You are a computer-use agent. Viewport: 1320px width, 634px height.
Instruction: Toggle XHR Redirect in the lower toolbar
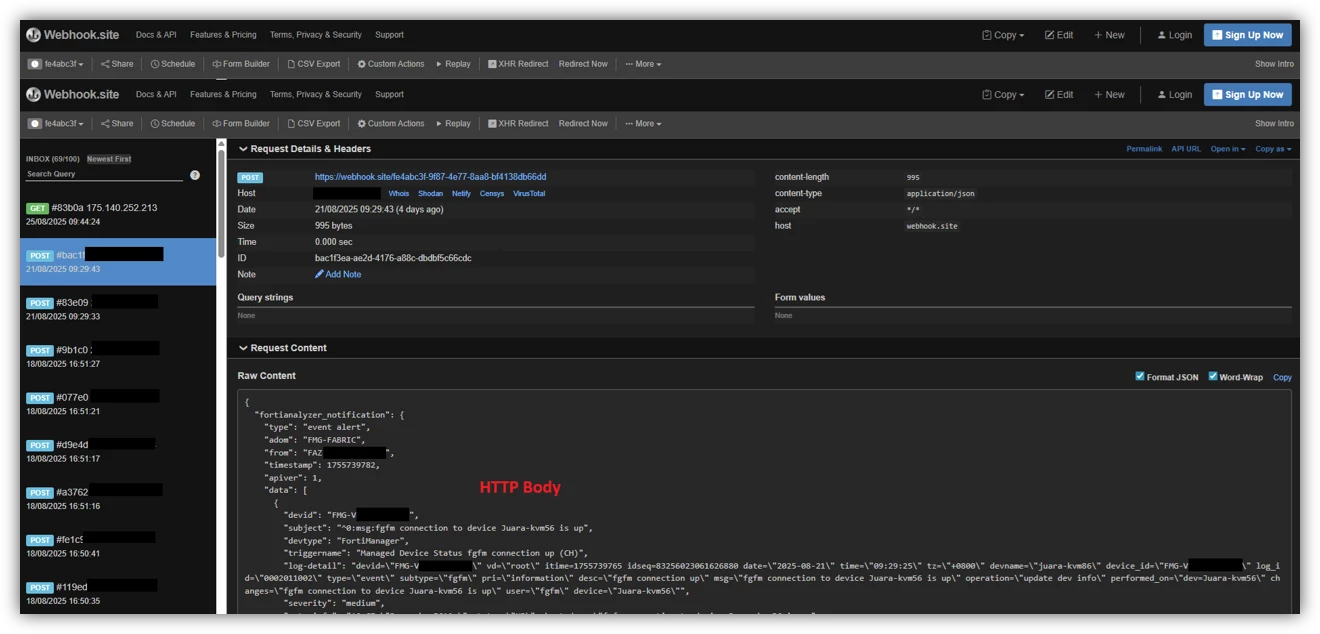tap(518, 124)
